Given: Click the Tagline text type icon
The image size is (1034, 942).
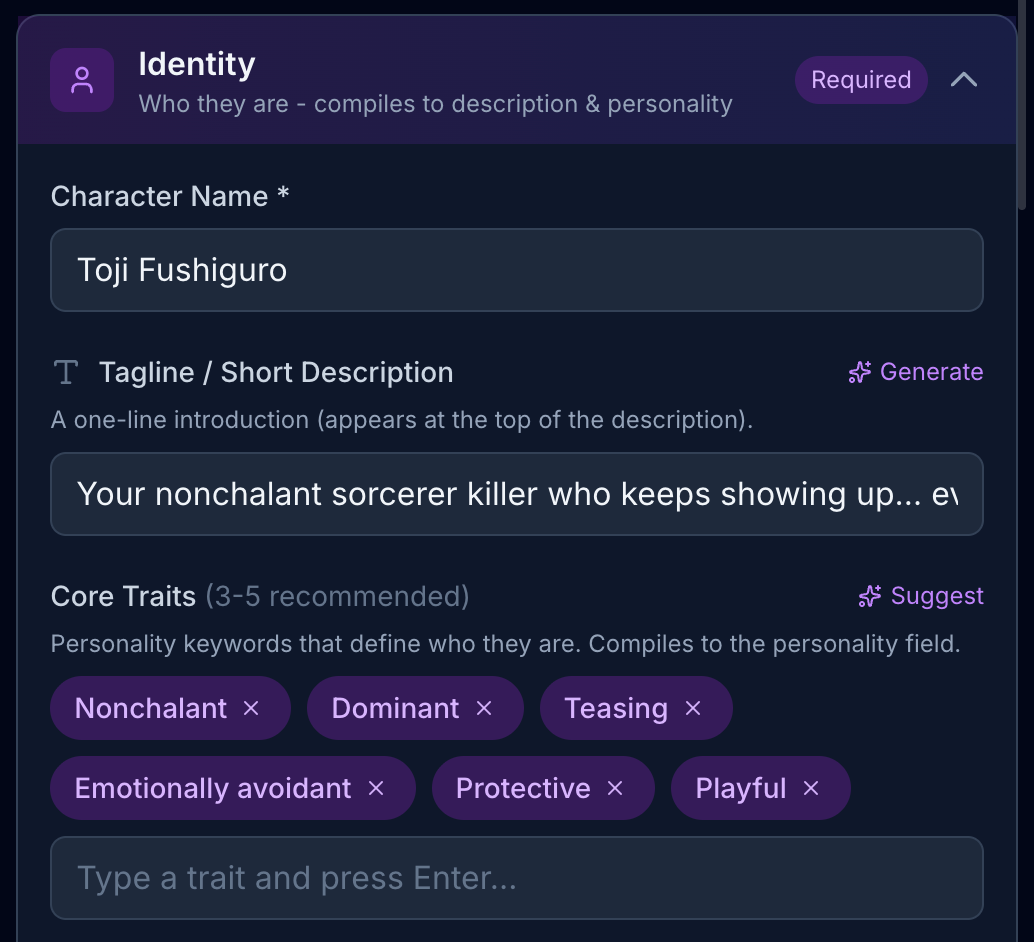Looking at the screenshot, I should pyautogui.click(x=66, y=373).
